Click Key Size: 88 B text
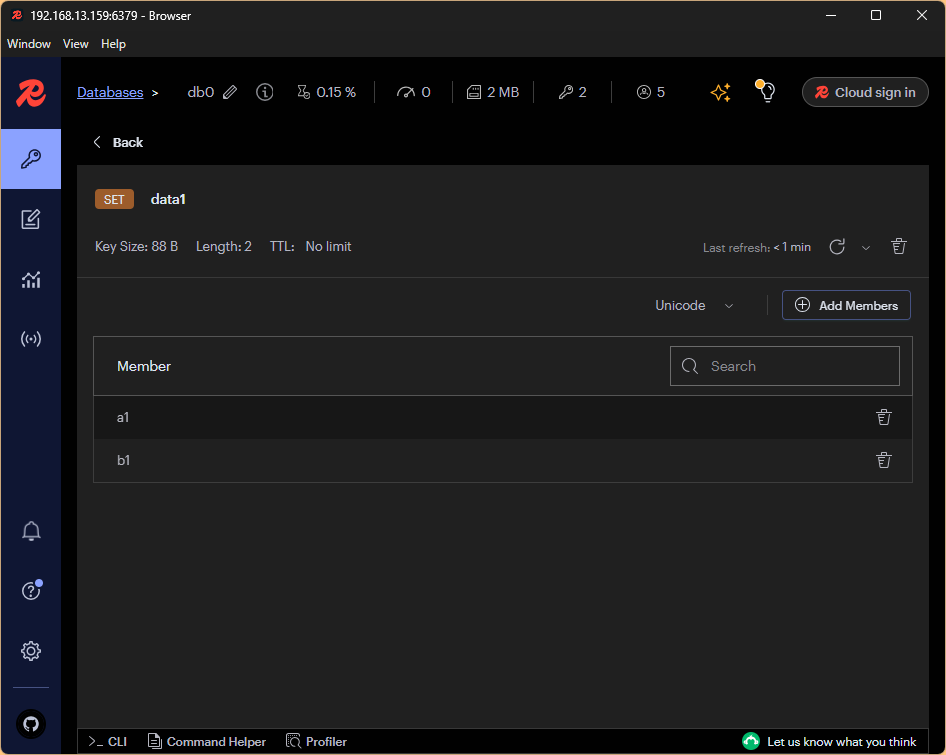This screenshot has width=946, height=755. (136, 246)
